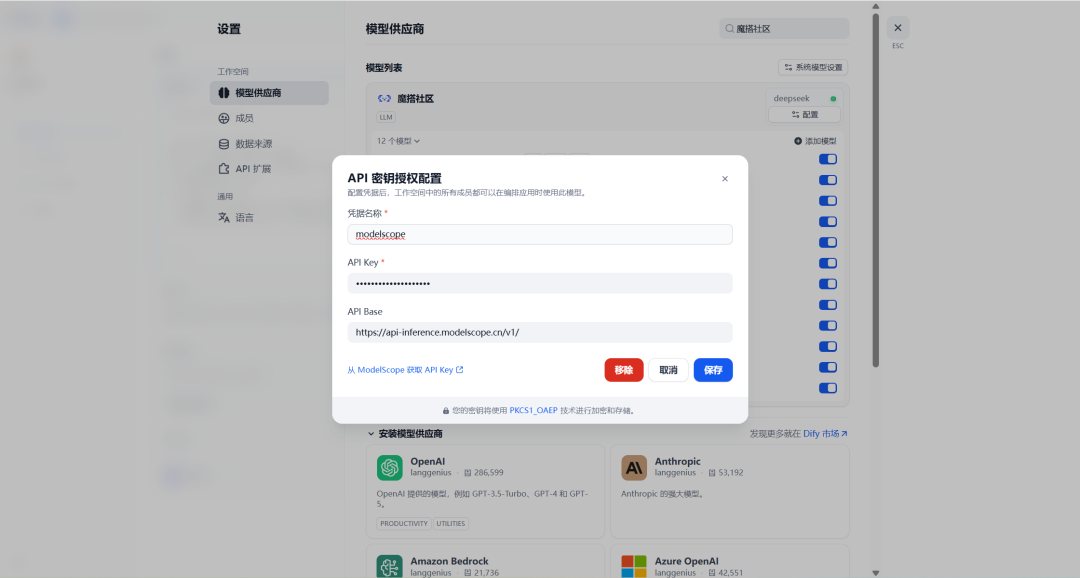
Task: Toggle the second model switch
Action: [828, 180]
